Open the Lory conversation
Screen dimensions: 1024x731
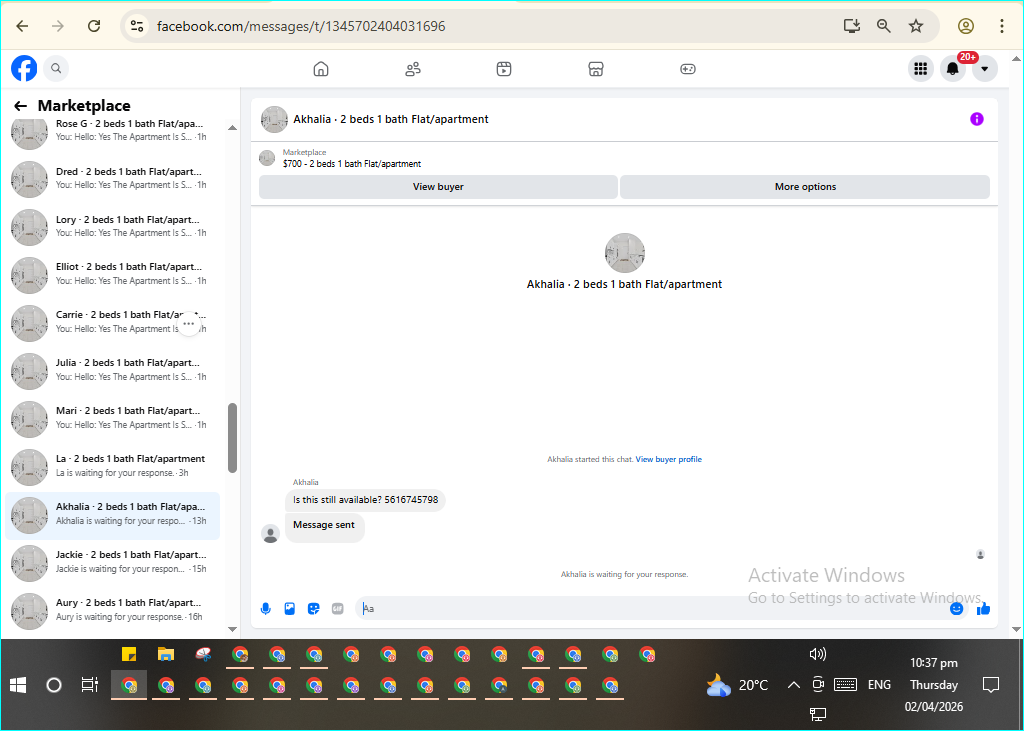112,226
